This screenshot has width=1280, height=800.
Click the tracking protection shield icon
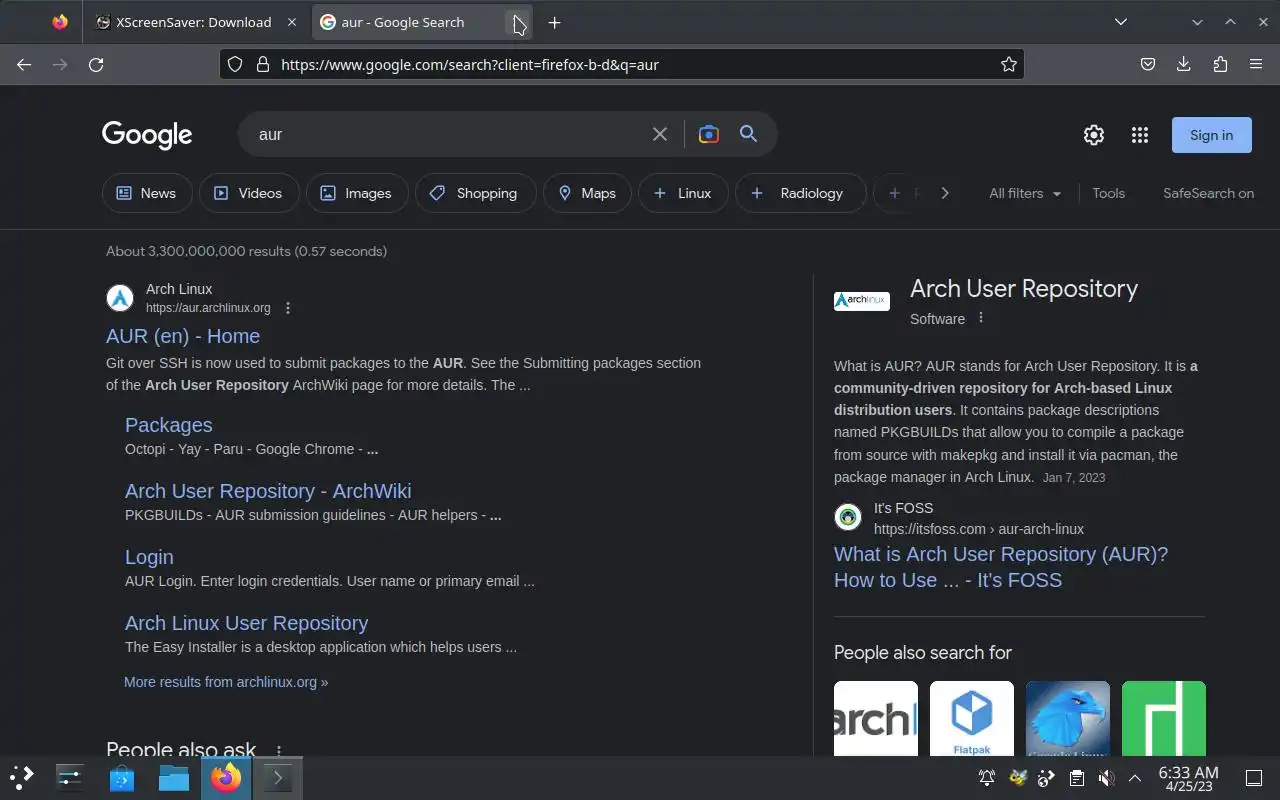click(235, 64)
